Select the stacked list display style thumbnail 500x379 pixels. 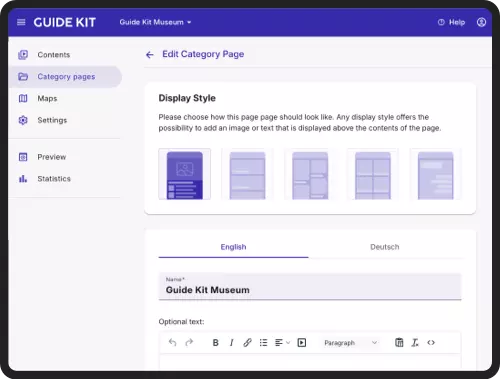pyautogui.click(x=247, y=174)
